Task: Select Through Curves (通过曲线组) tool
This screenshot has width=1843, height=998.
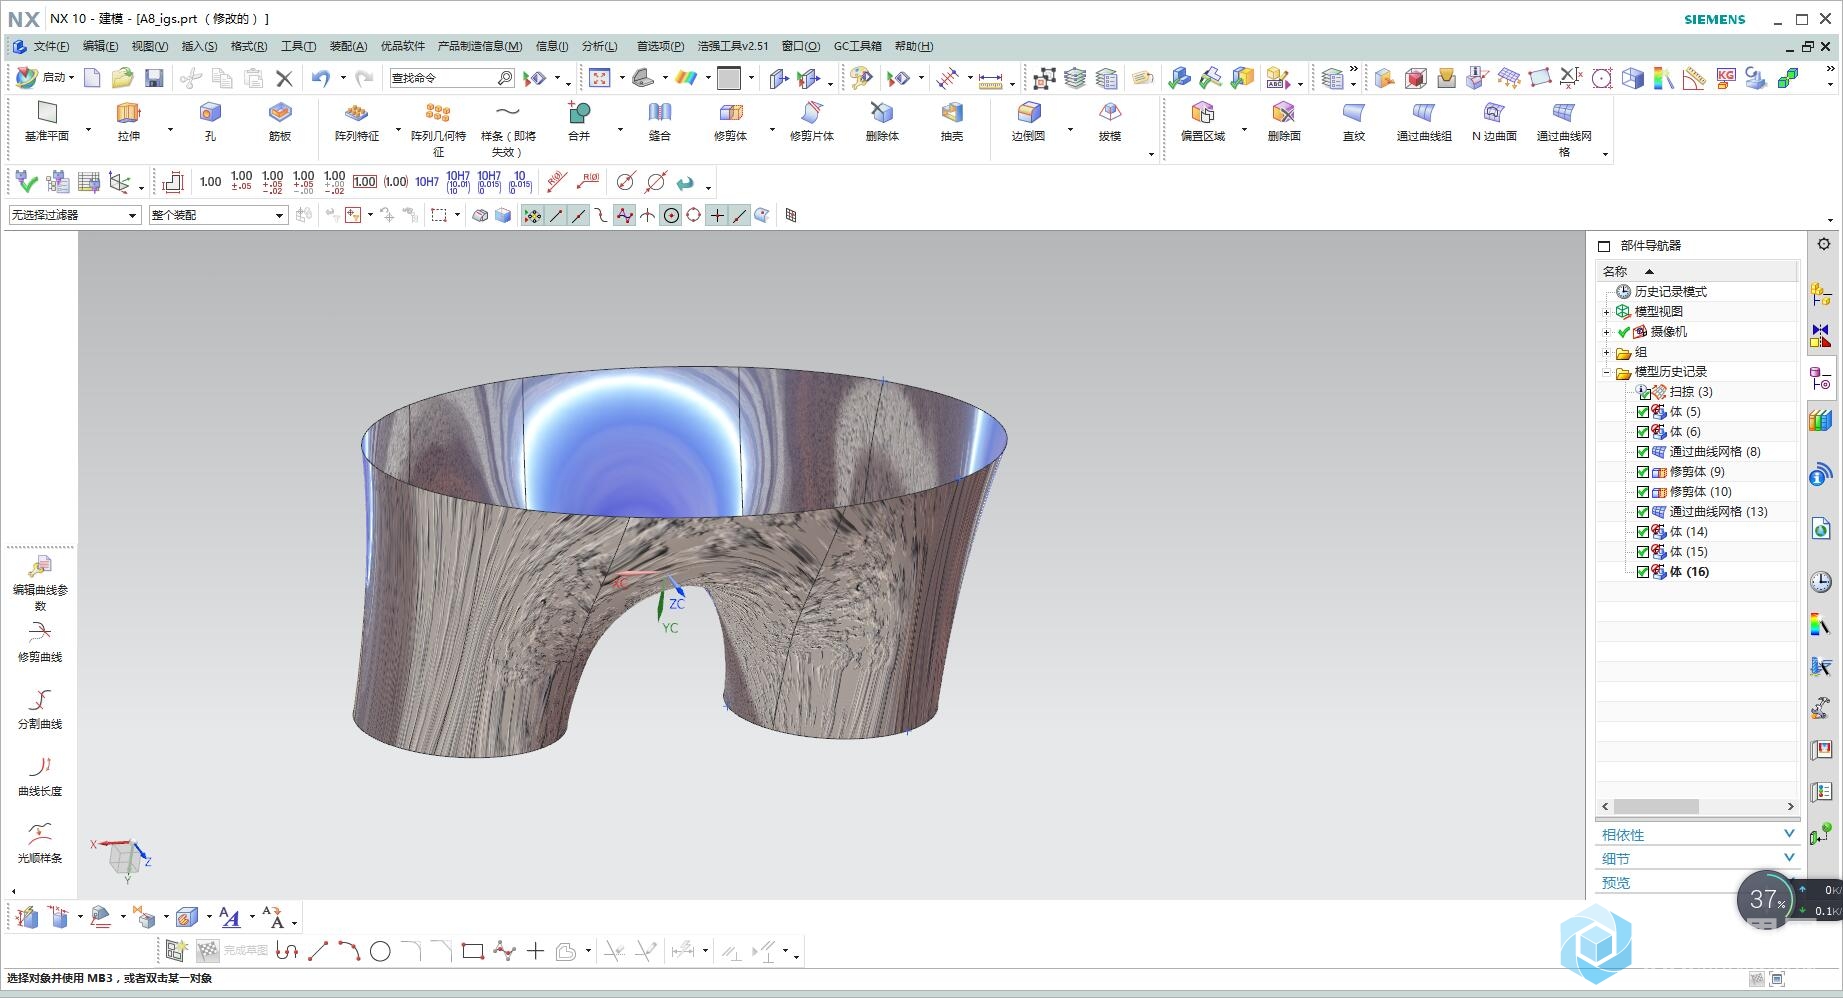Action: 1424,121
